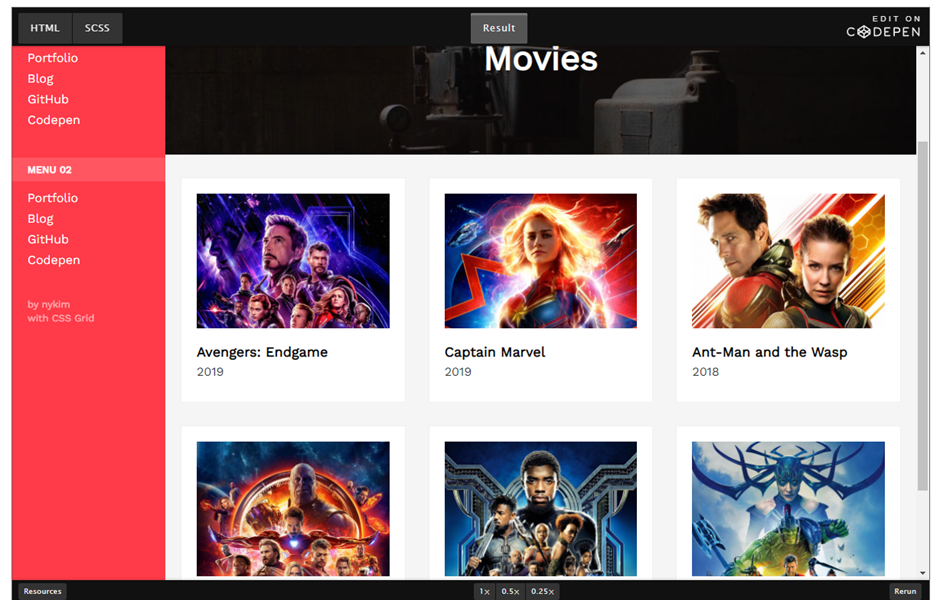Set preview zoom to 0.25x

coord(543,592)
